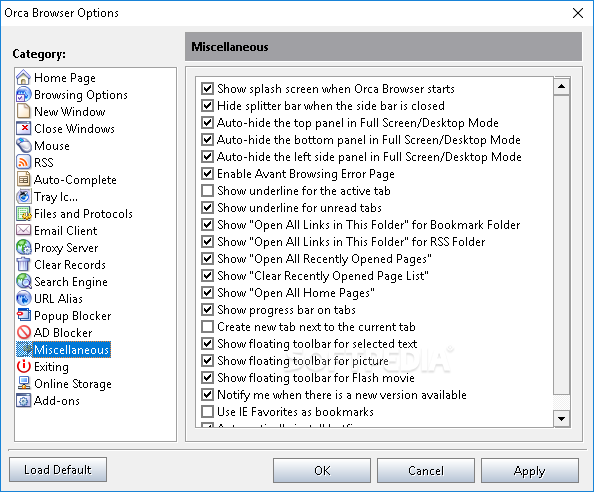Toggle floating toolbar for Flash movie
The height and width of the screenshot is (492, 594).
coord(207,378)
